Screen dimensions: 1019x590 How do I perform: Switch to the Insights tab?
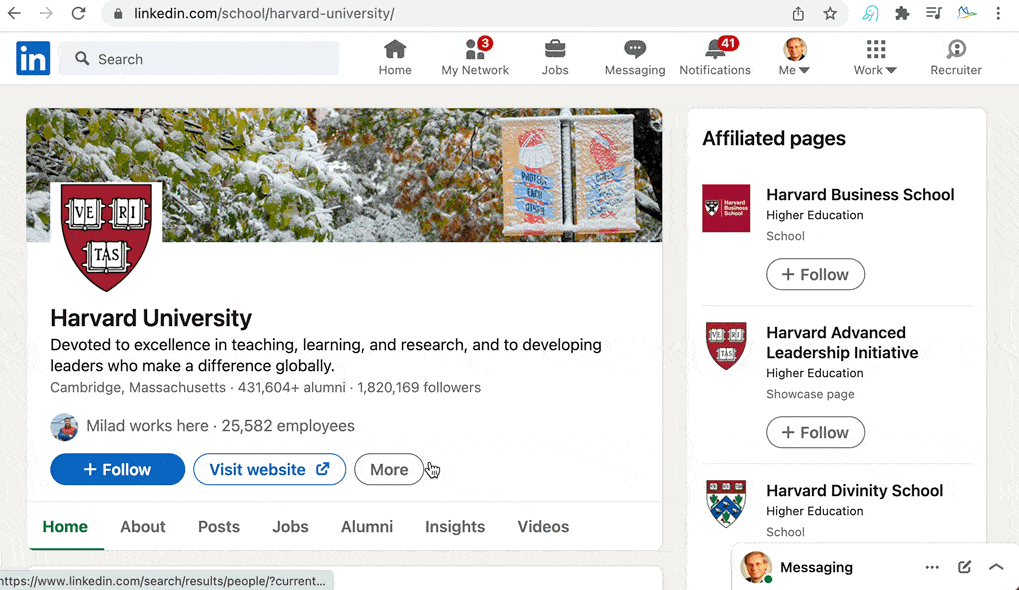coord(455,526)
